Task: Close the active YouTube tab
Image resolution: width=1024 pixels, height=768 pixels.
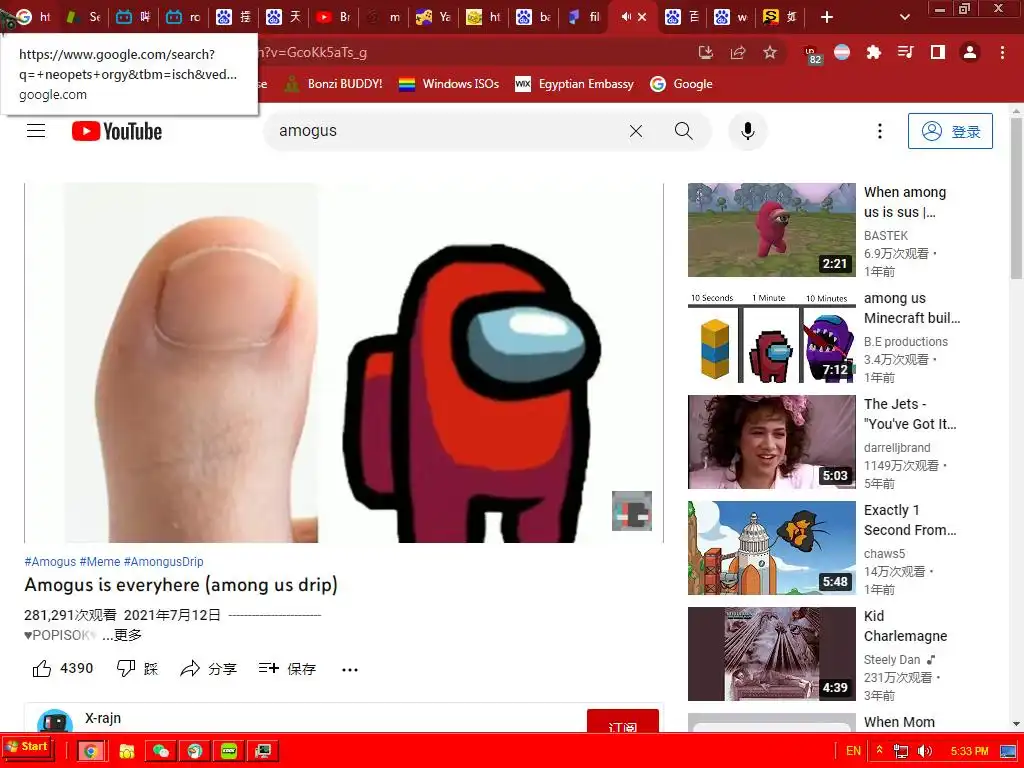Action: tap(643, 17)
